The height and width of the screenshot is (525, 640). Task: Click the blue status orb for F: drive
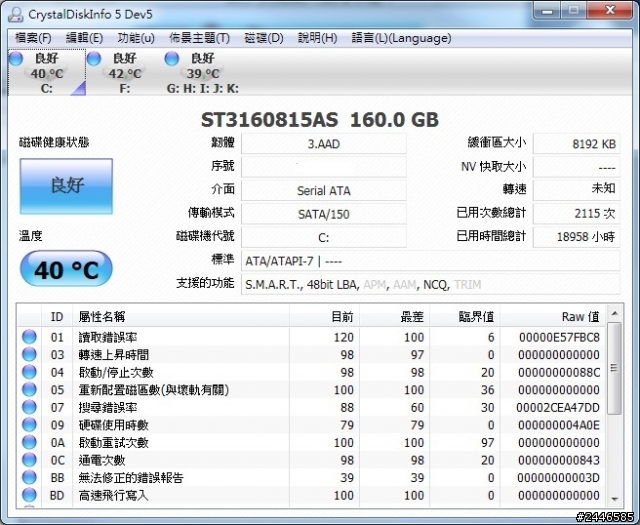(94, 58)
